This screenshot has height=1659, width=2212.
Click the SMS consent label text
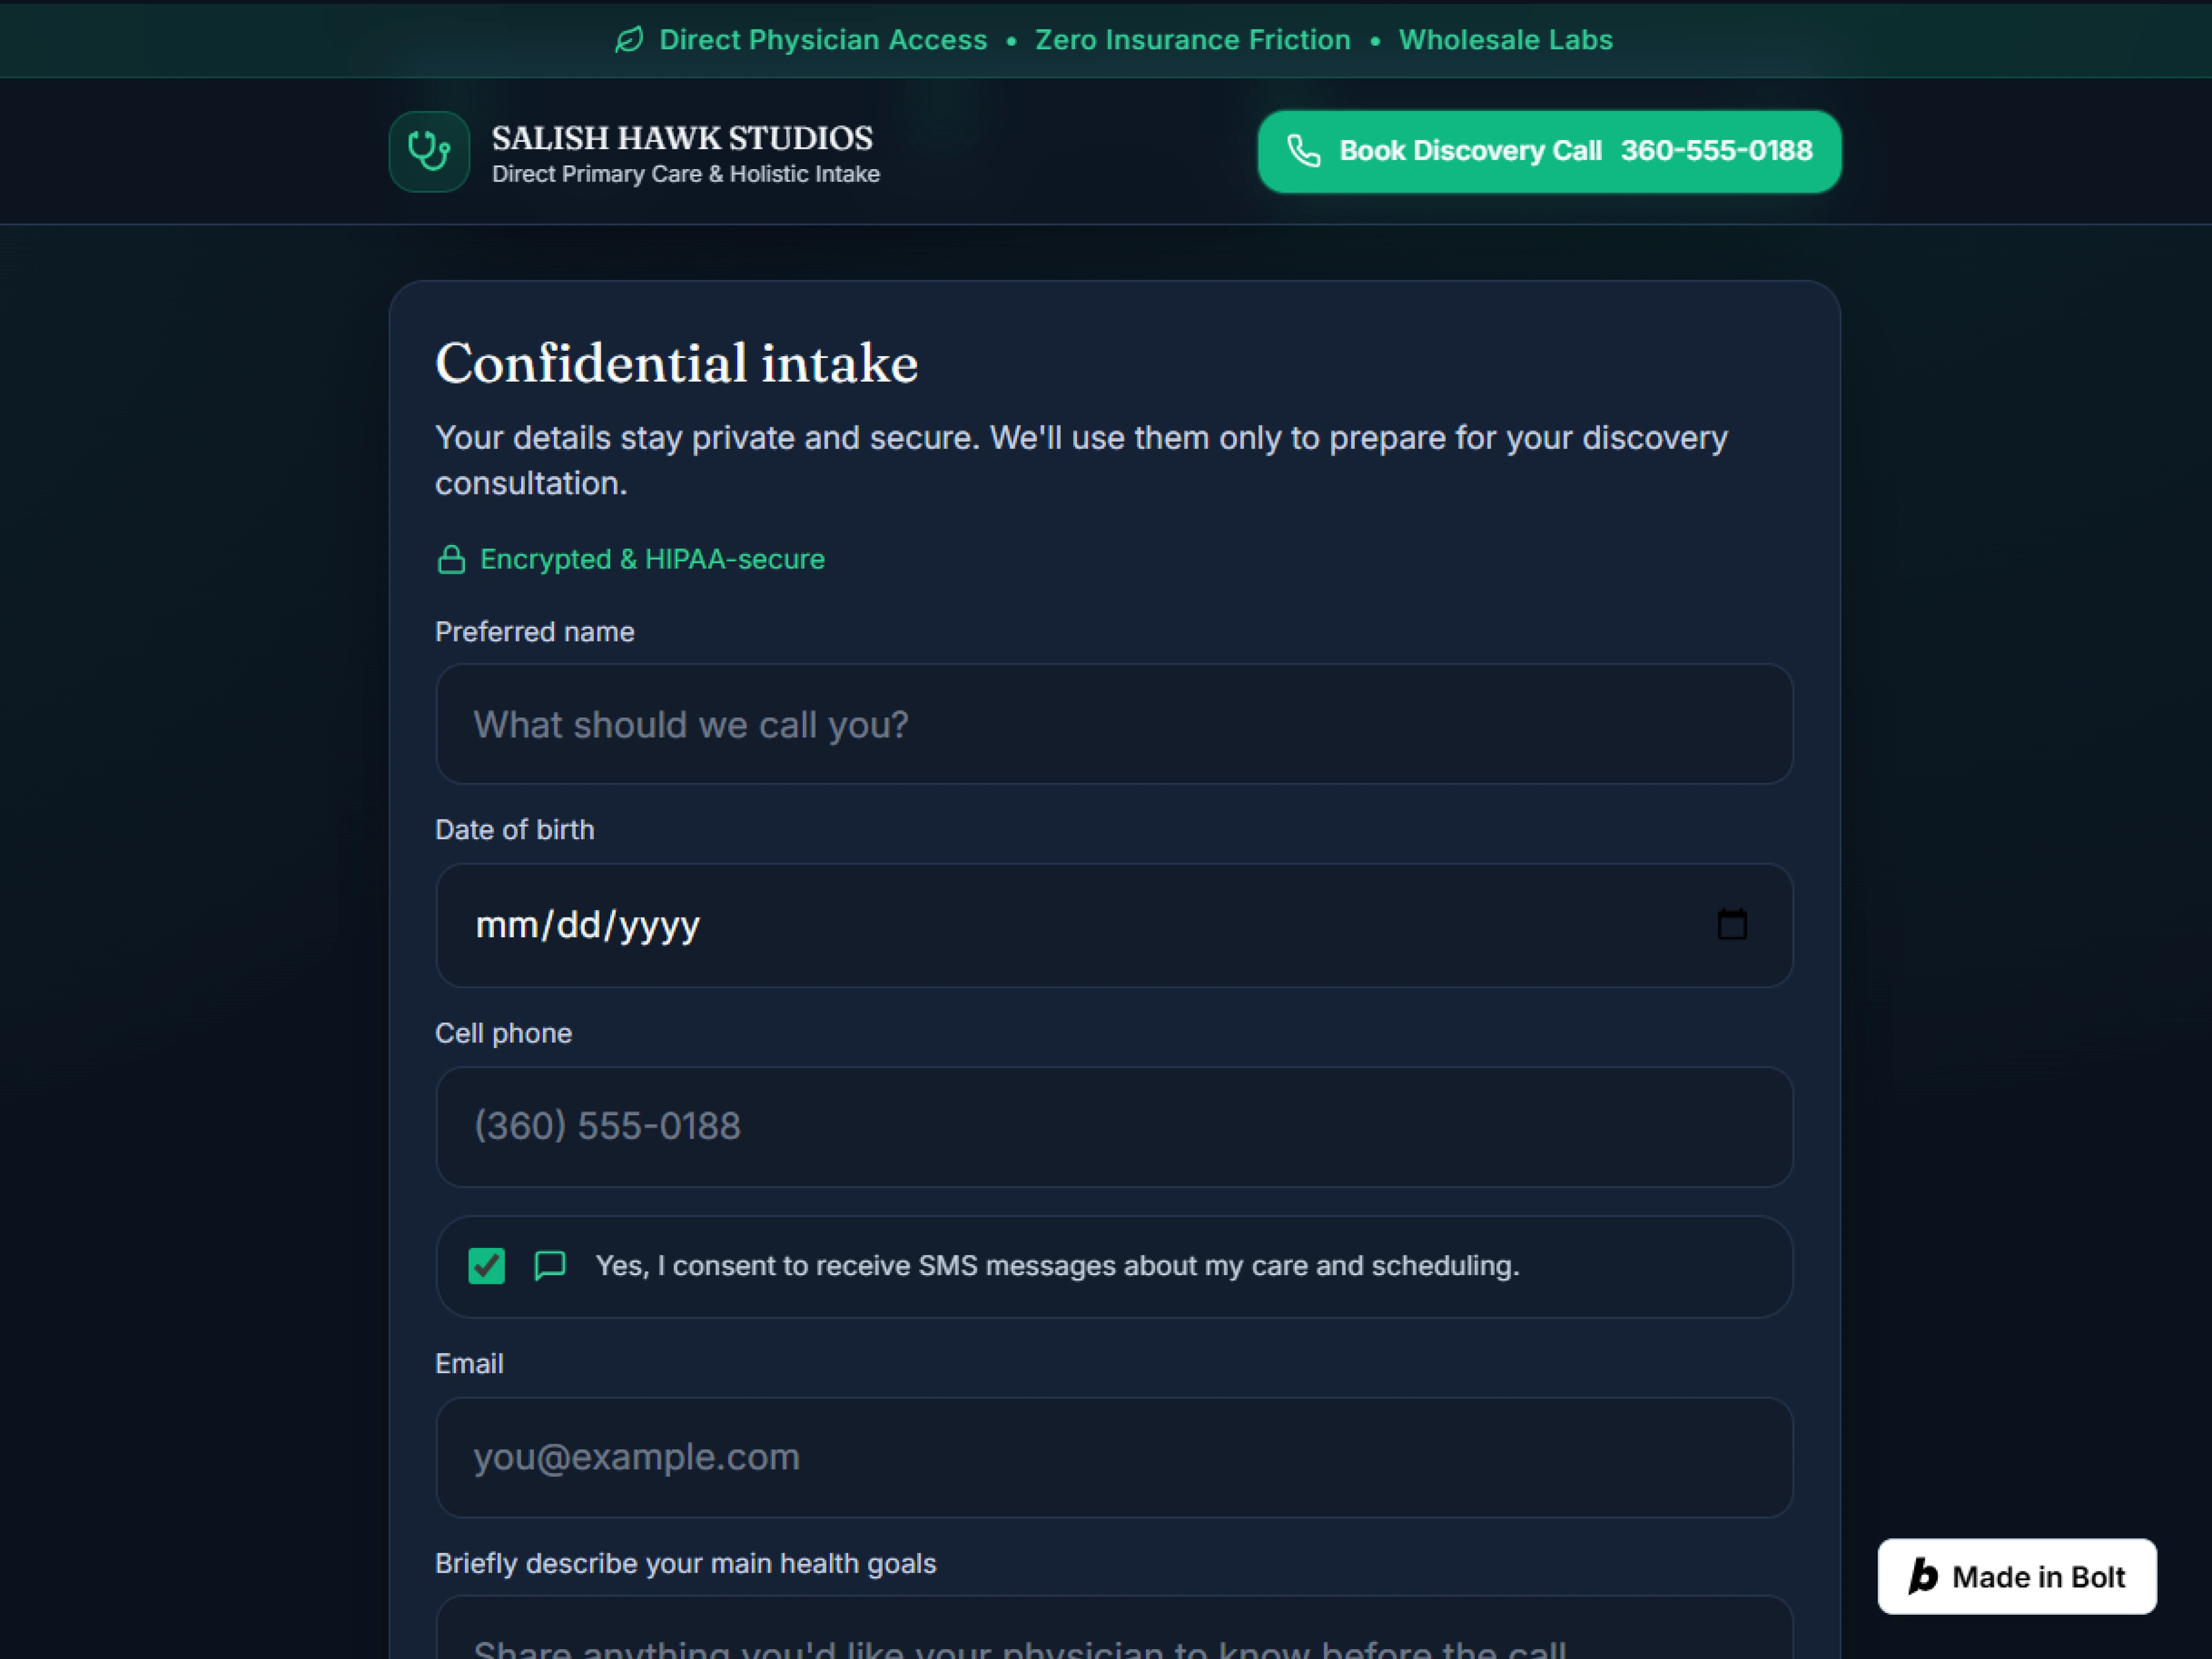click(x=1057, y=1266)
